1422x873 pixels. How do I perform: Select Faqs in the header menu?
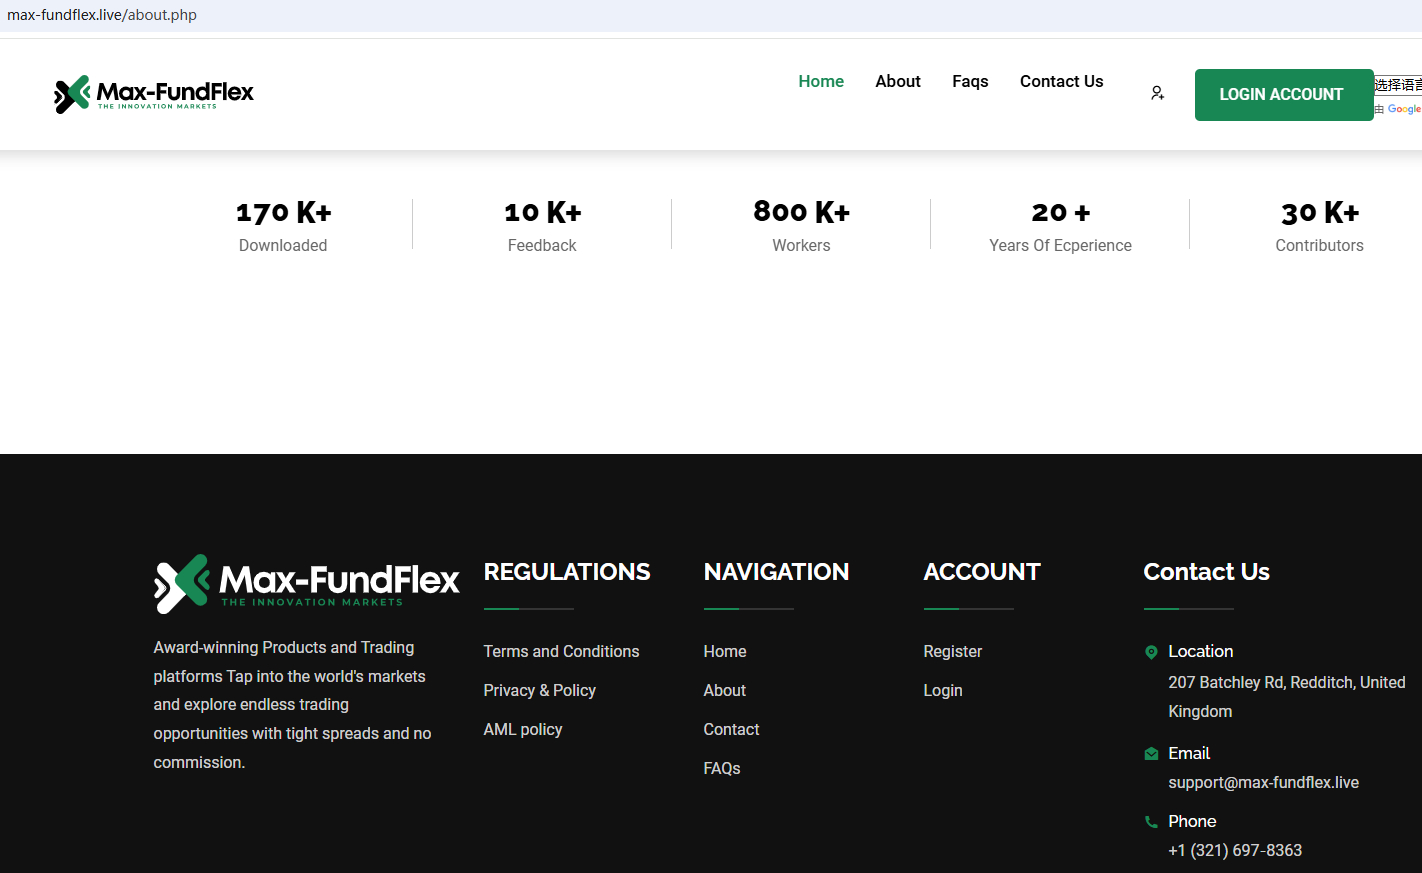pos(970,82)
